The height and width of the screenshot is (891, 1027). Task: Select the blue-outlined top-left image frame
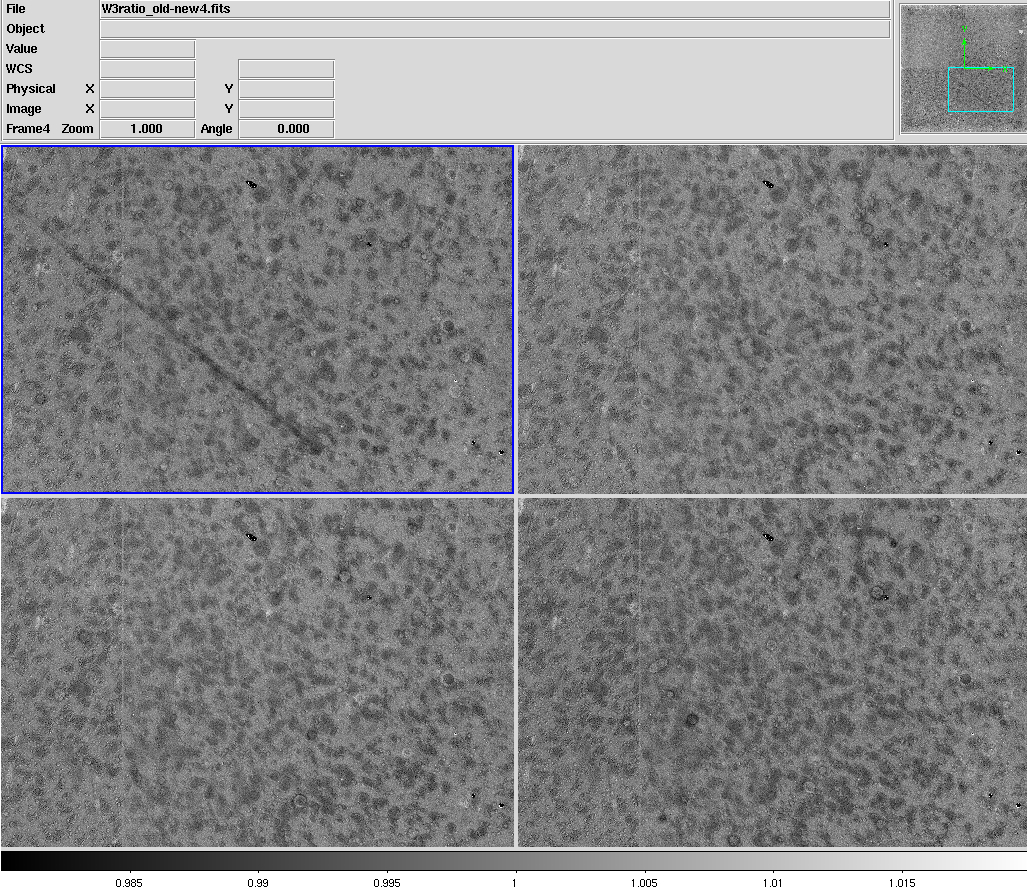point(257,319)
